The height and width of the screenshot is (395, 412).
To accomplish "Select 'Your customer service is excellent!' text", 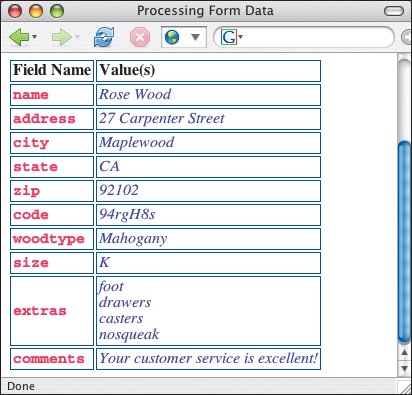I will (x=208, y=358).
